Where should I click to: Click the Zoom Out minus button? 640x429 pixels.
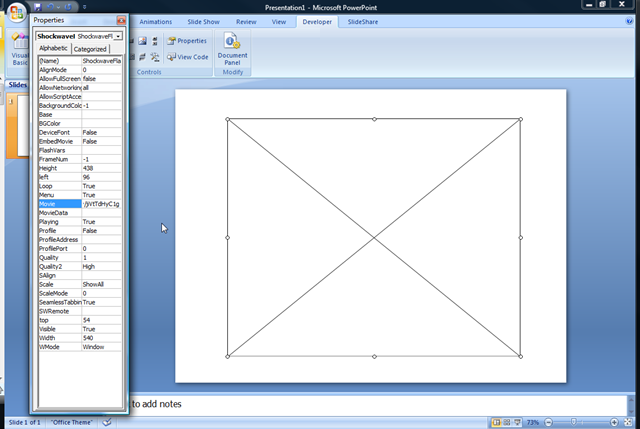pyautogui.click(x=549, y=422)
